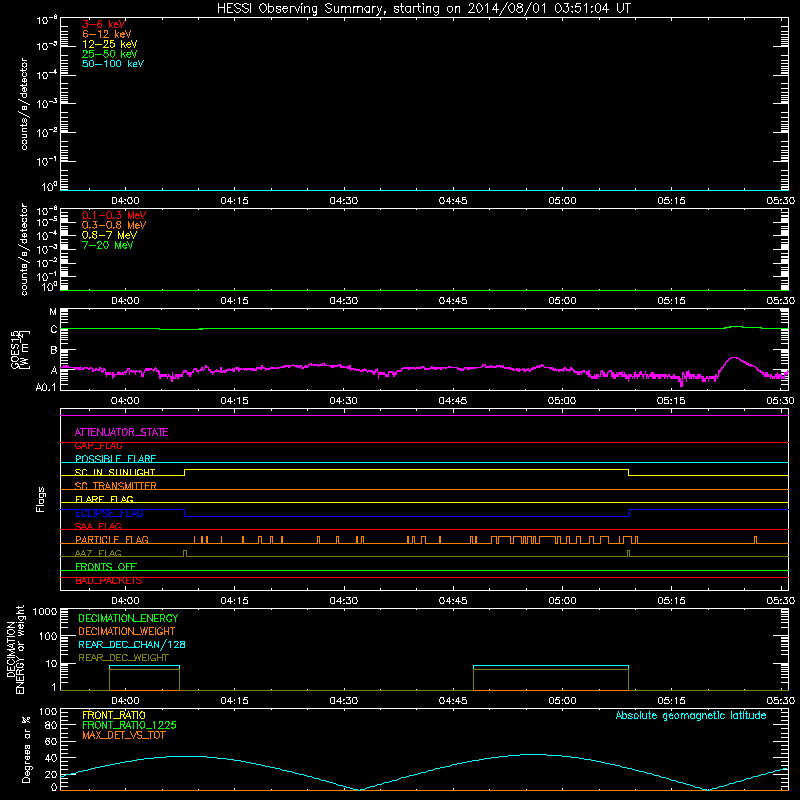
Task: Click the PARTICLE_FLAG label
Action: [112, 540]
